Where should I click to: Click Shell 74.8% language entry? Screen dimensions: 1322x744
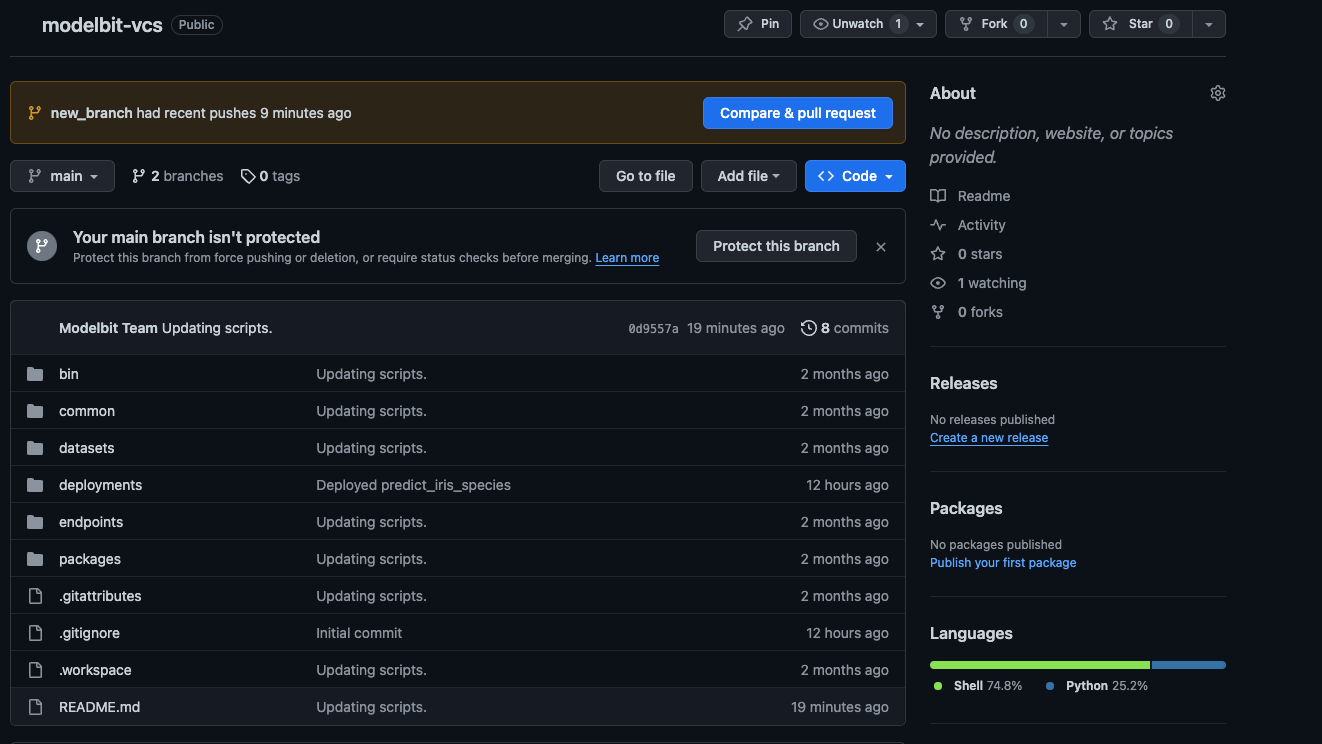(977, 686)
